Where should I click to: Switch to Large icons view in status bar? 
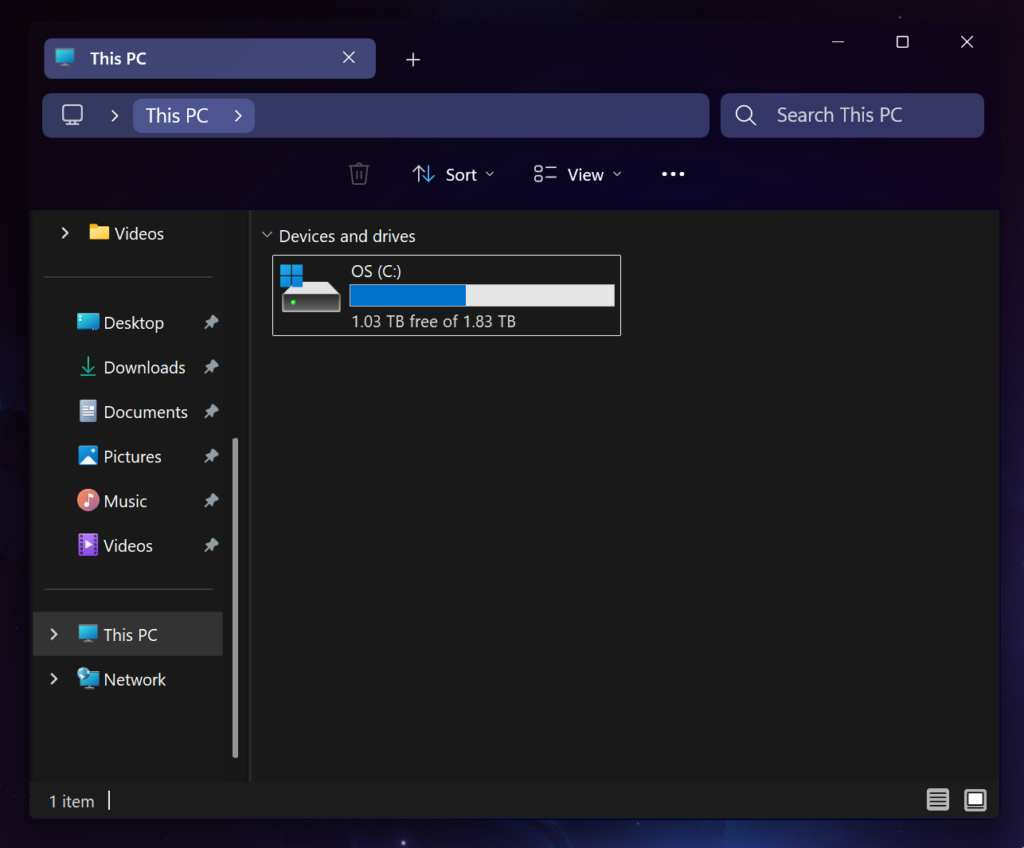tap(975, 800)
